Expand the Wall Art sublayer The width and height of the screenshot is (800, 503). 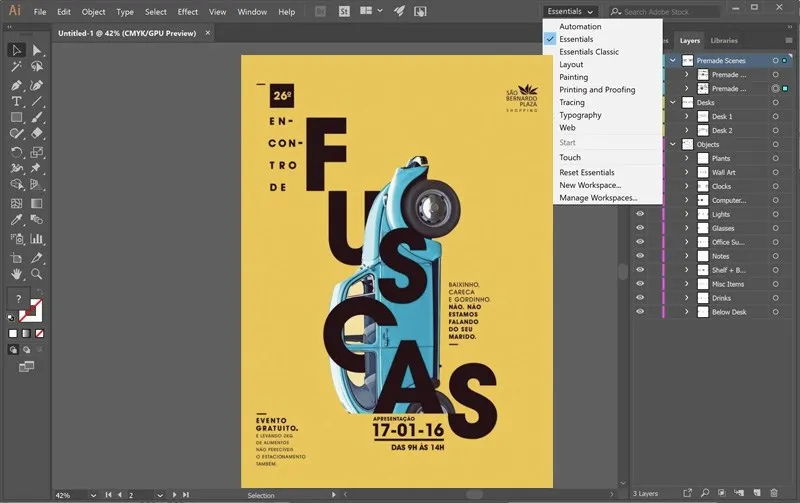(687, 172)
